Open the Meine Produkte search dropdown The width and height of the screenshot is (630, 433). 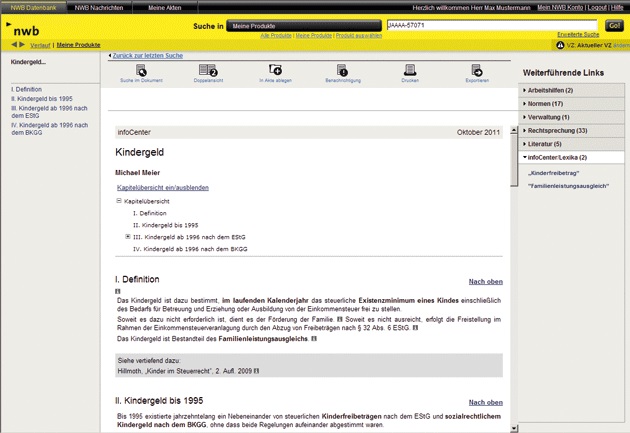302,25
